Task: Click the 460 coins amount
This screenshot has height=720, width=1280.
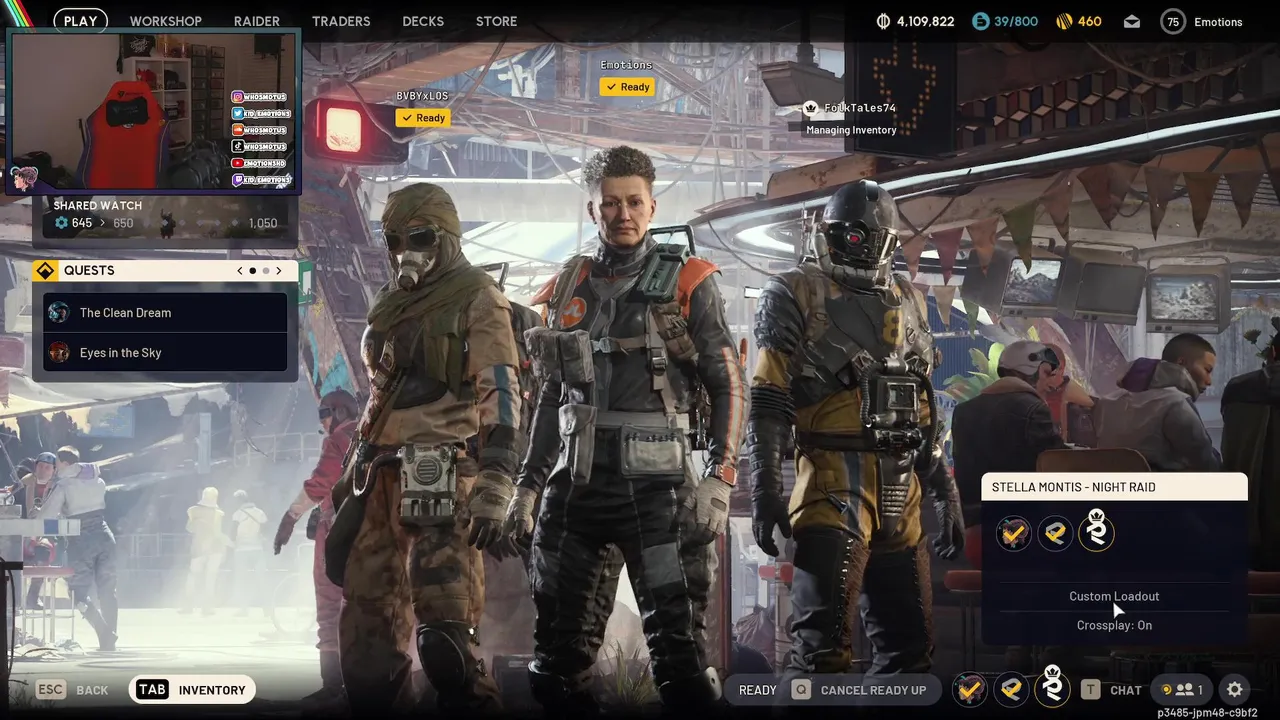Action: pyautogui.click(x=1090, y=21)
